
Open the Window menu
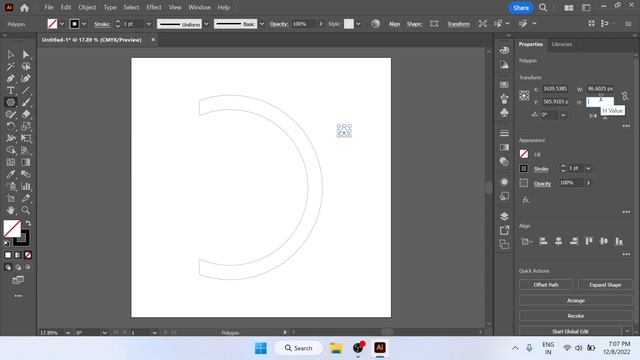coord(199,7)
